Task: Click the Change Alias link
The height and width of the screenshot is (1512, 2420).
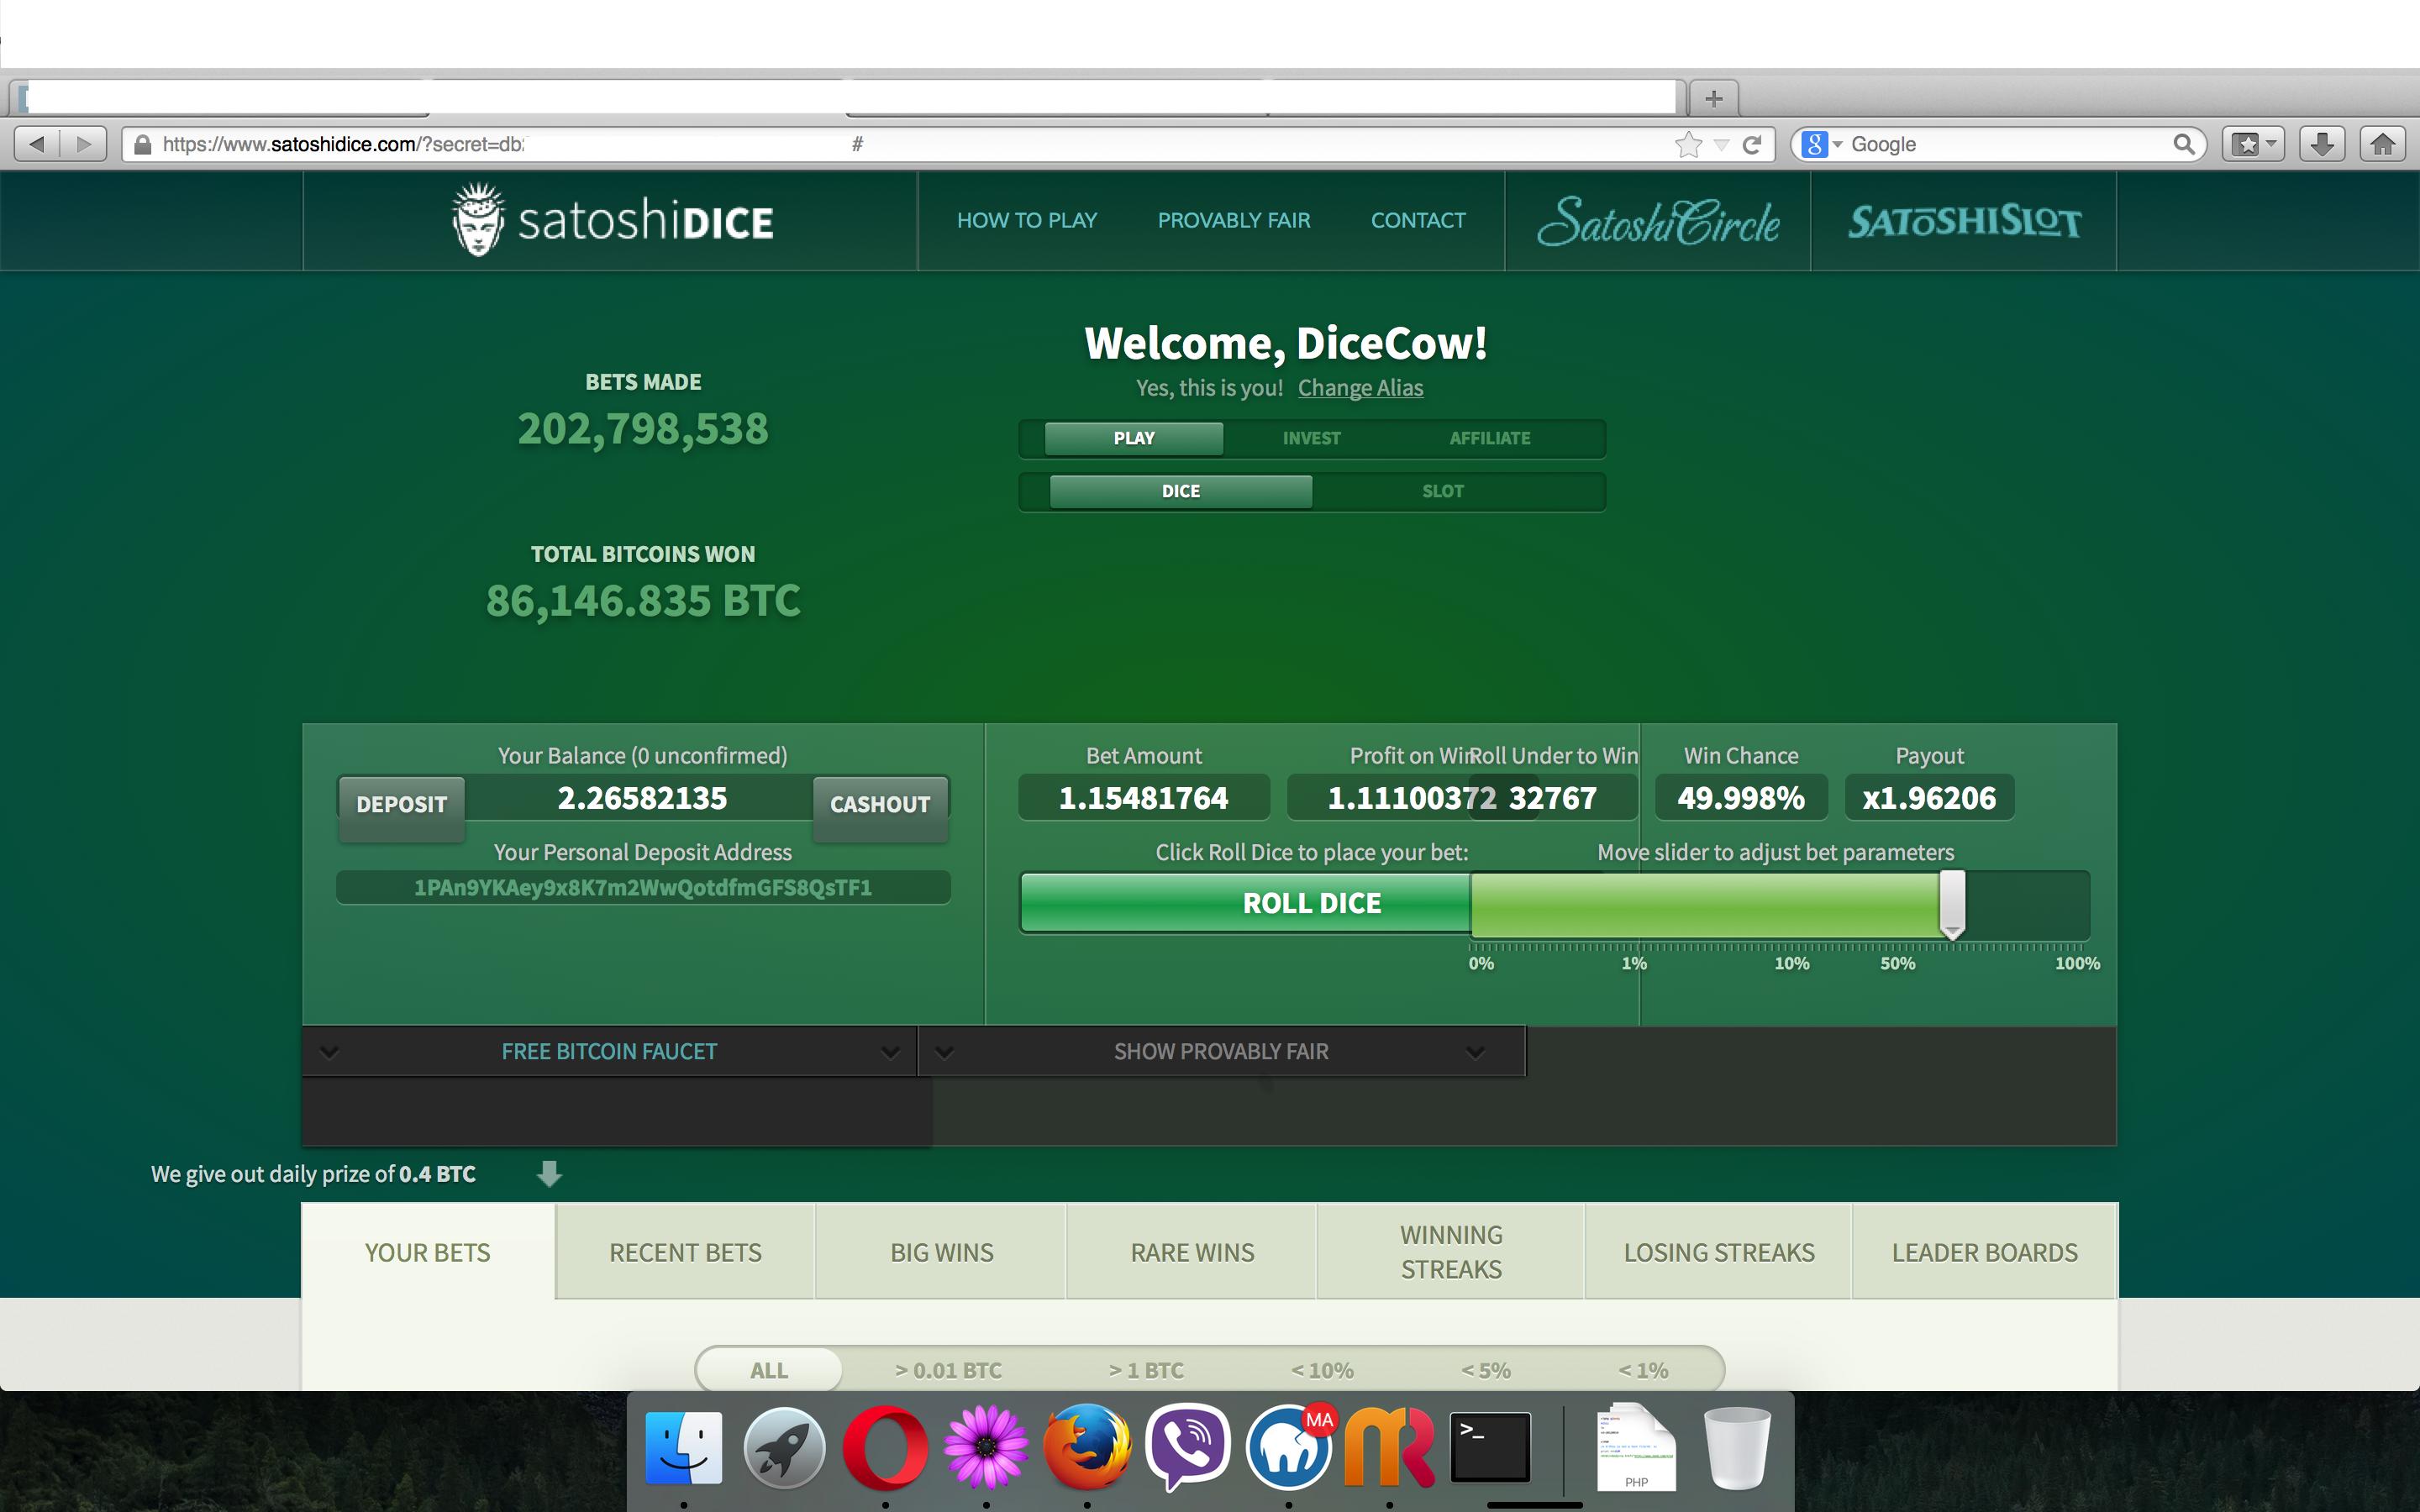Action: pyautogui.click(x=1360, y=388)
